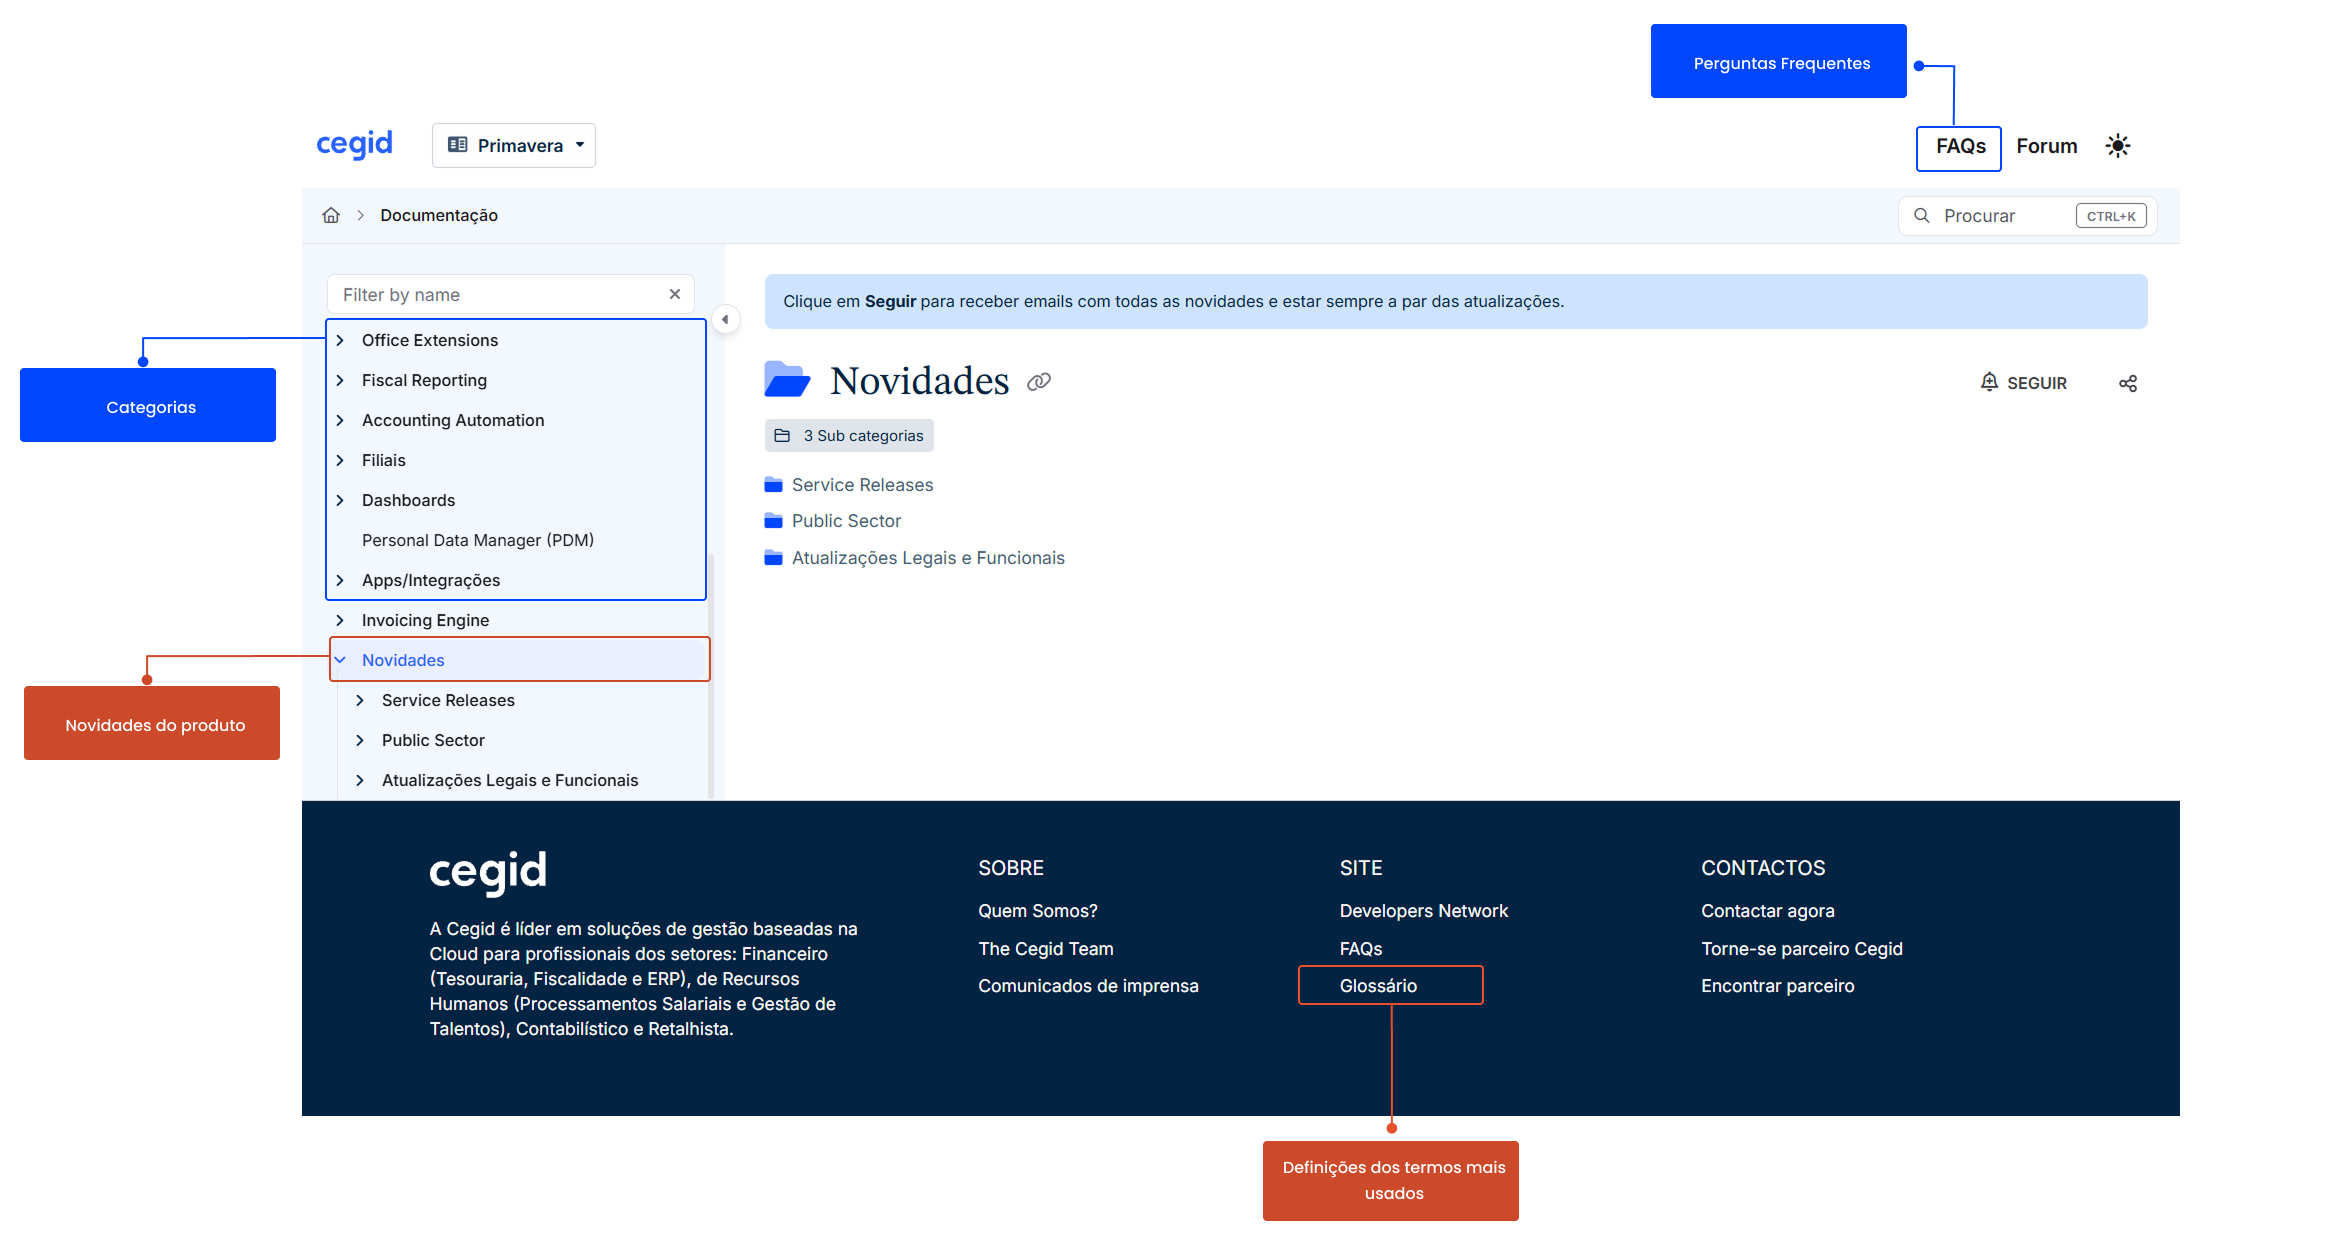Click the 3 Sub categorias badge
The image size is (2346, 1250).
tap(849, 436)
